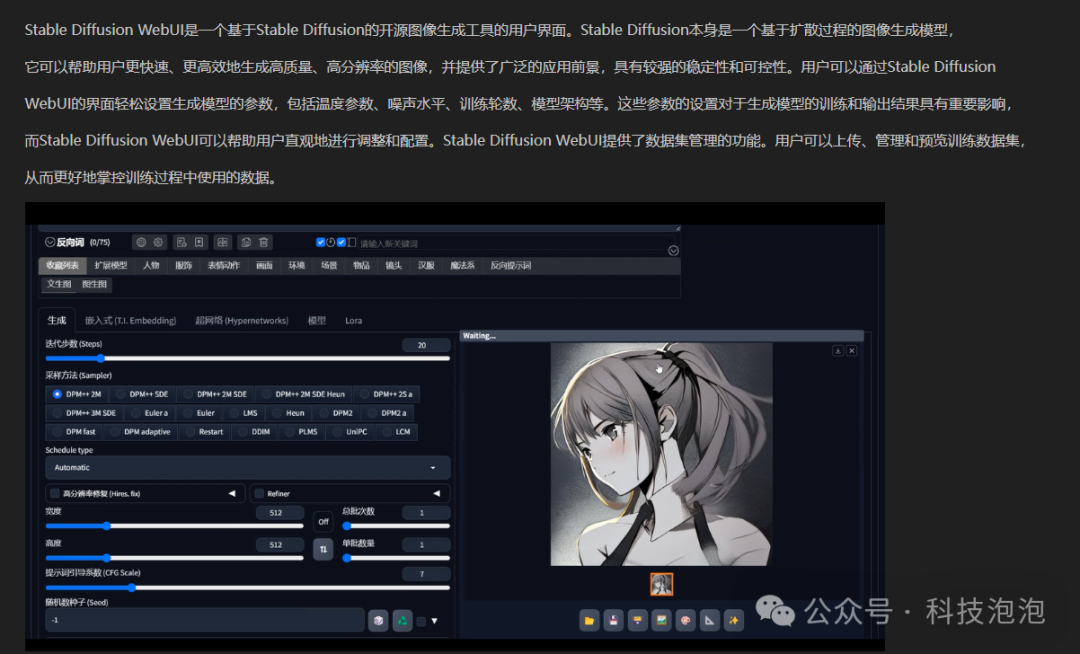The width and height of the screenshot is (1080, 654).
Task: Open the Lora tab
Action: click(353, 320)
